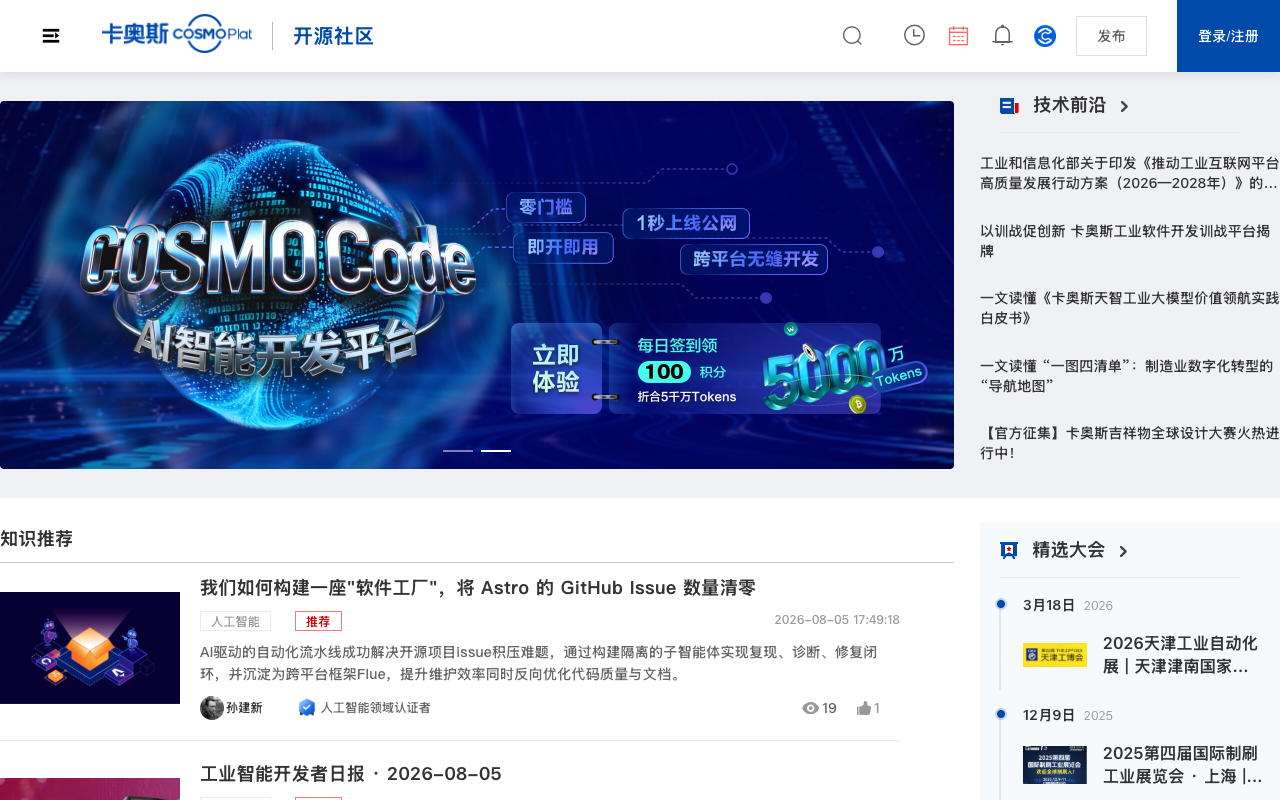Open the 2026天津工业自动化展 event
The image size is (1280, 800).
pyautogui.click(x=1180, y=655)
